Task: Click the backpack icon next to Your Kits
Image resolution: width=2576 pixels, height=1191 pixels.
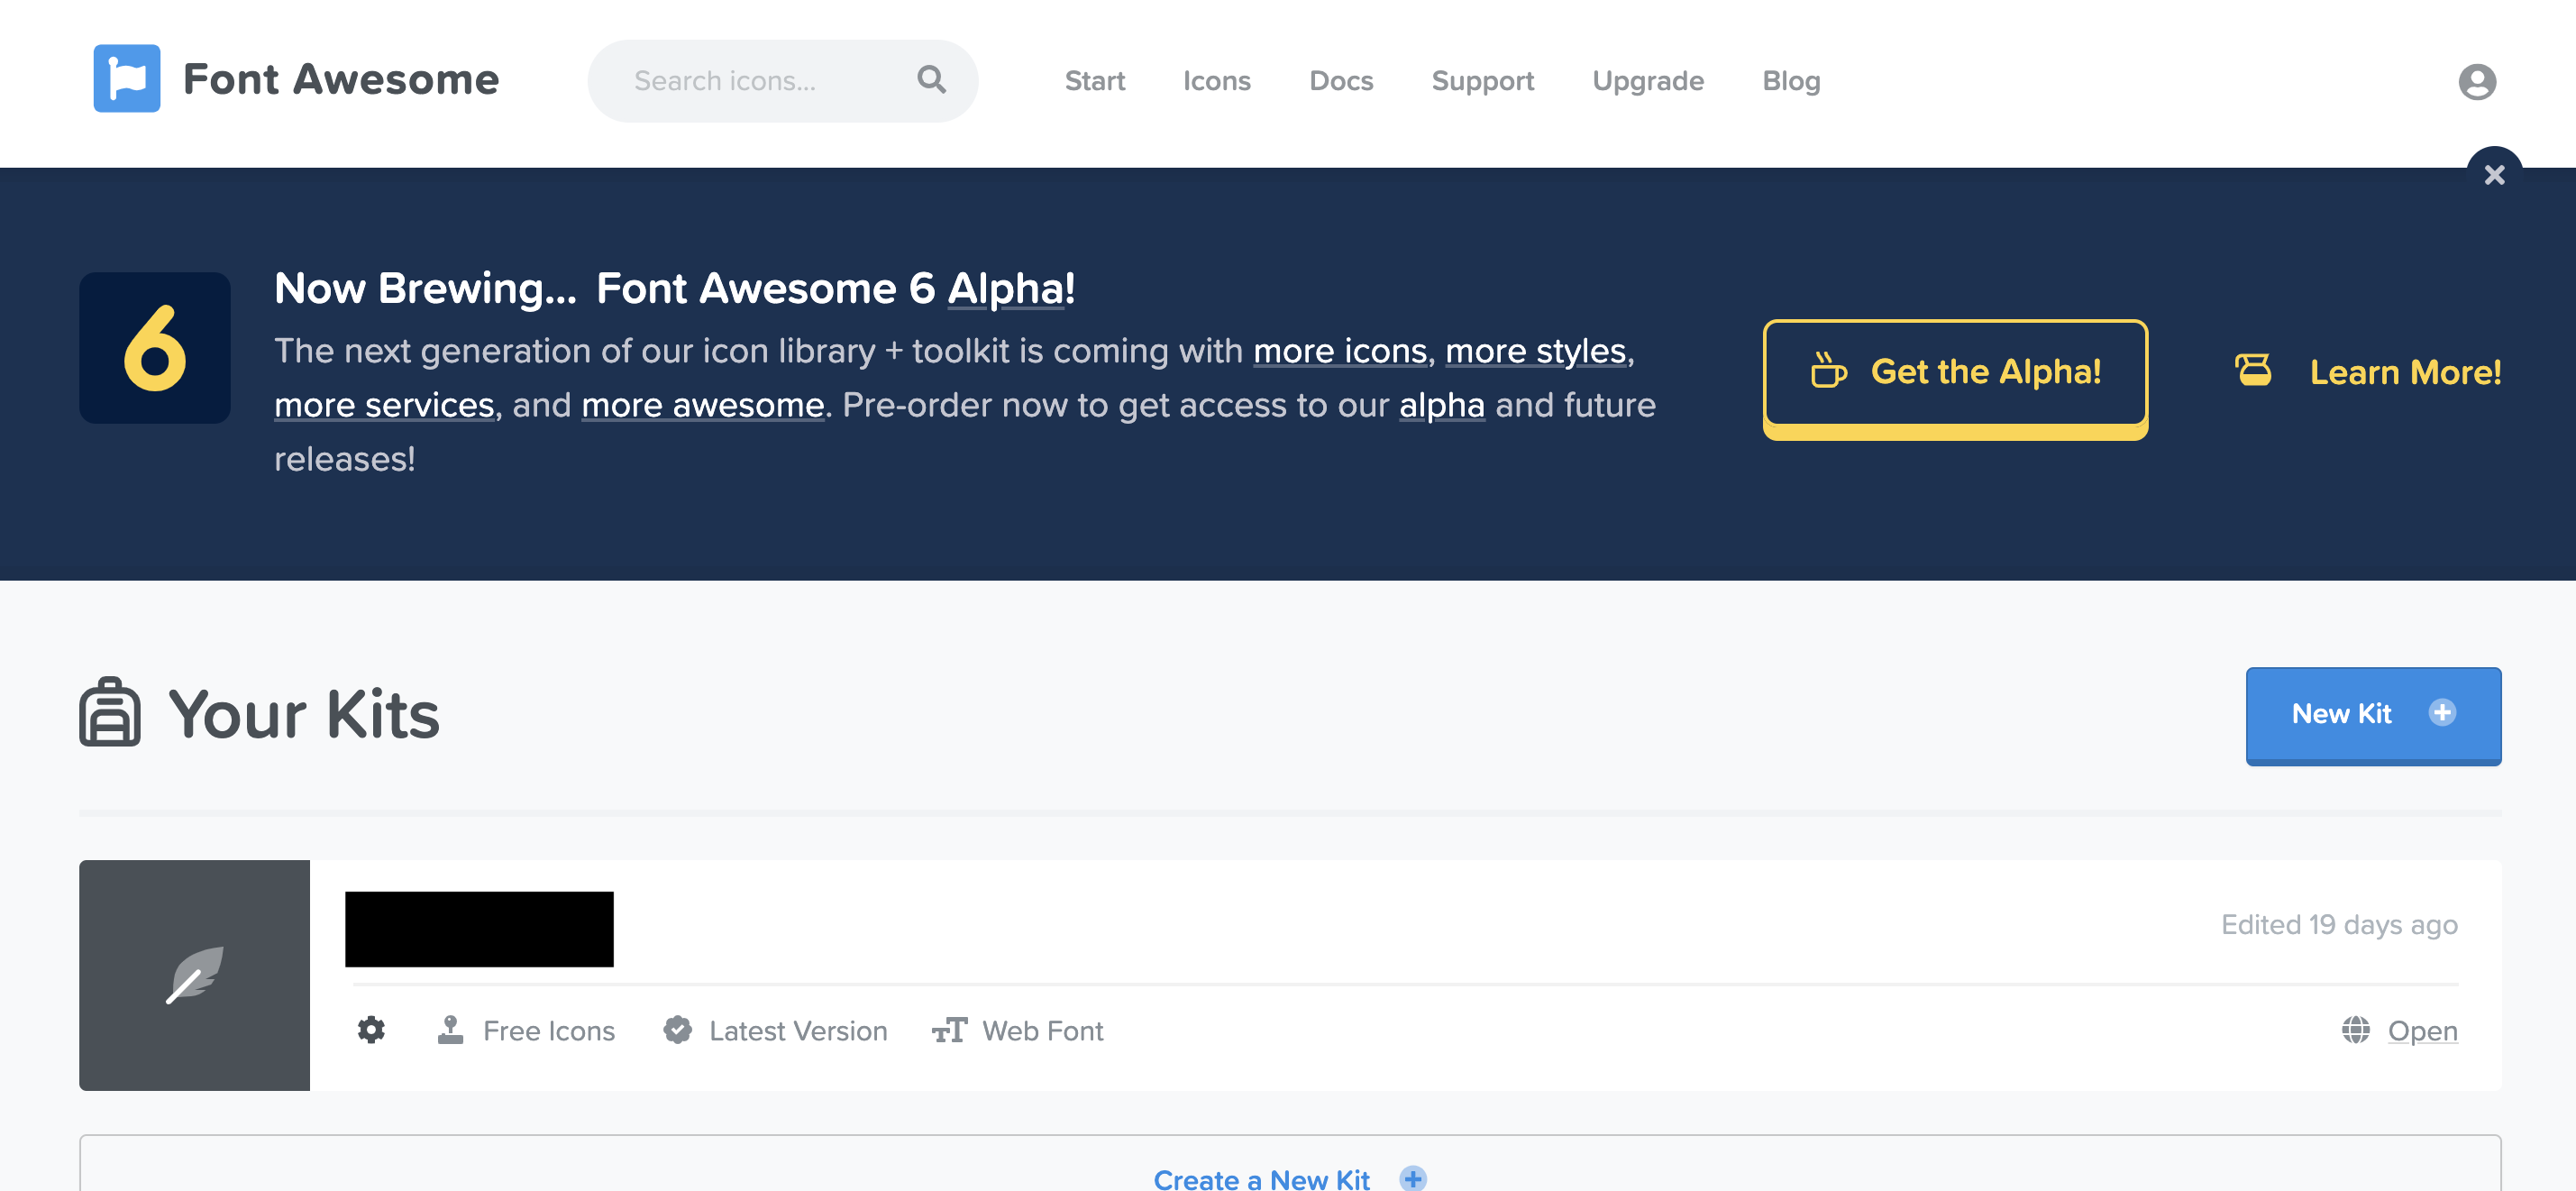Action: pyautogui.click(x=110, y=712)
